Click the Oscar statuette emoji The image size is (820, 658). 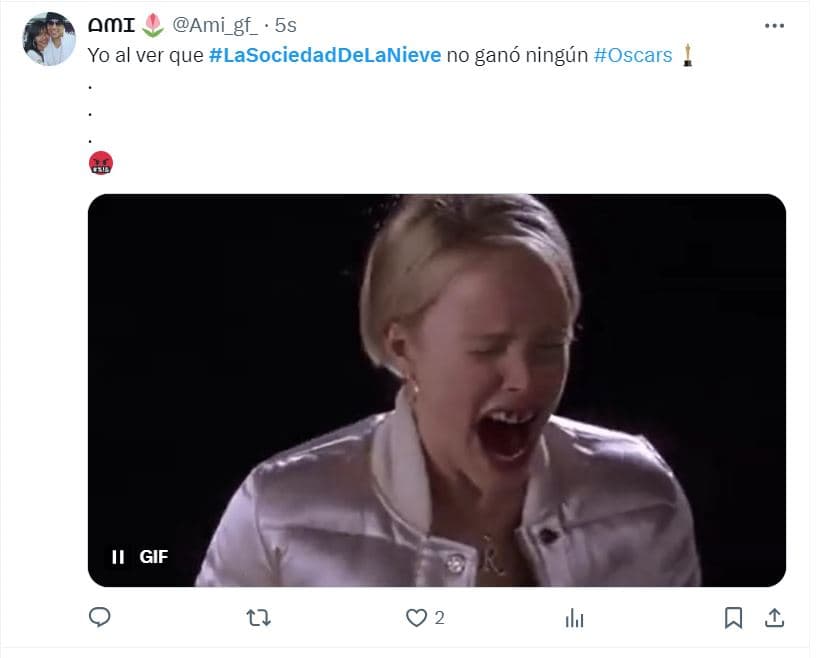pyautogui.click(x=687, y=55)
